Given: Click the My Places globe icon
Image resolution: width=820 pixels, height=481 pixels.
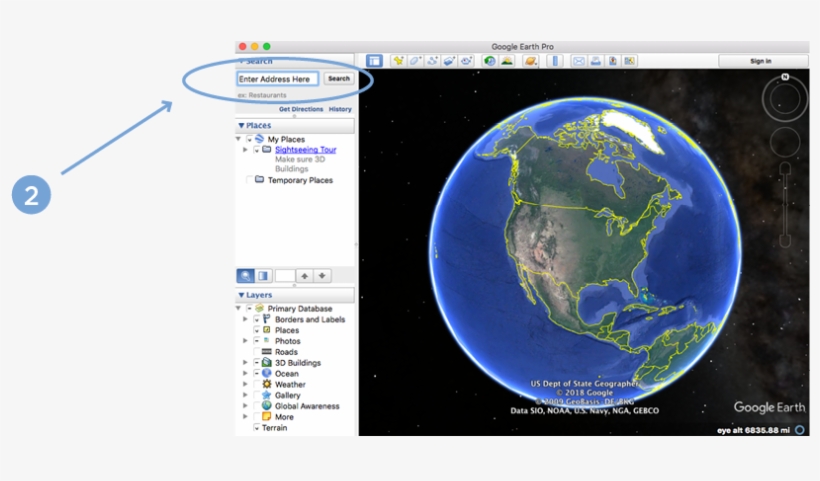Looking at the screenshot, I should (259, 139).
